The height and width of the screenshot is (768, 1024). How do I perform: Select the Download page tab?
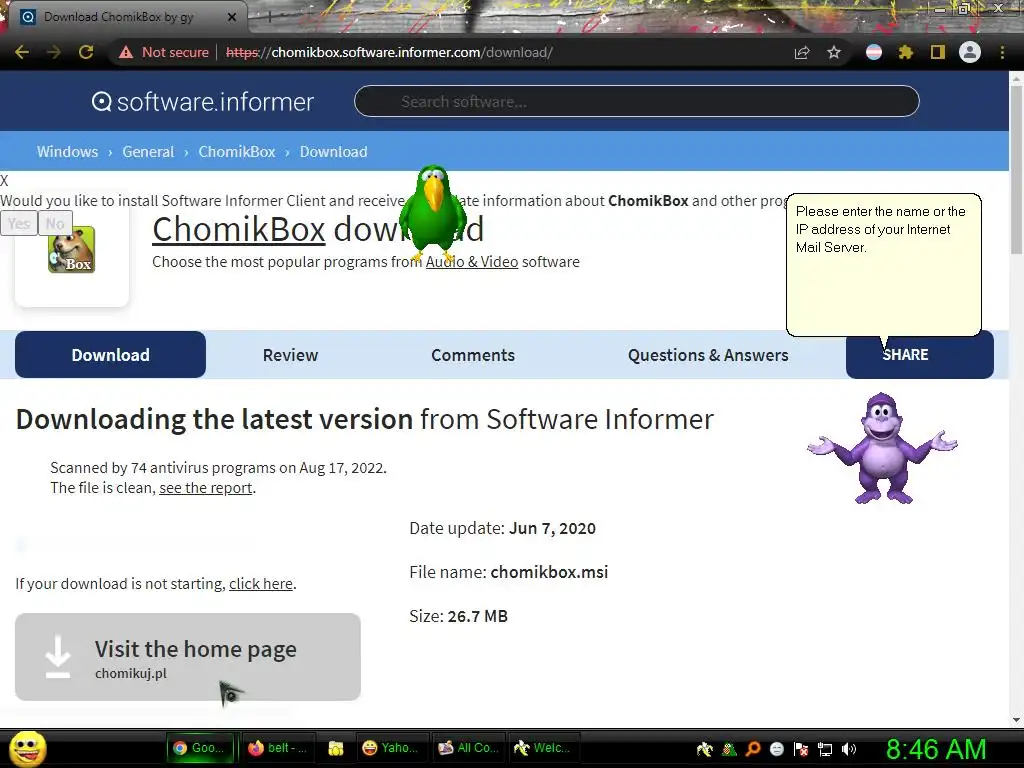coord(110,355)
